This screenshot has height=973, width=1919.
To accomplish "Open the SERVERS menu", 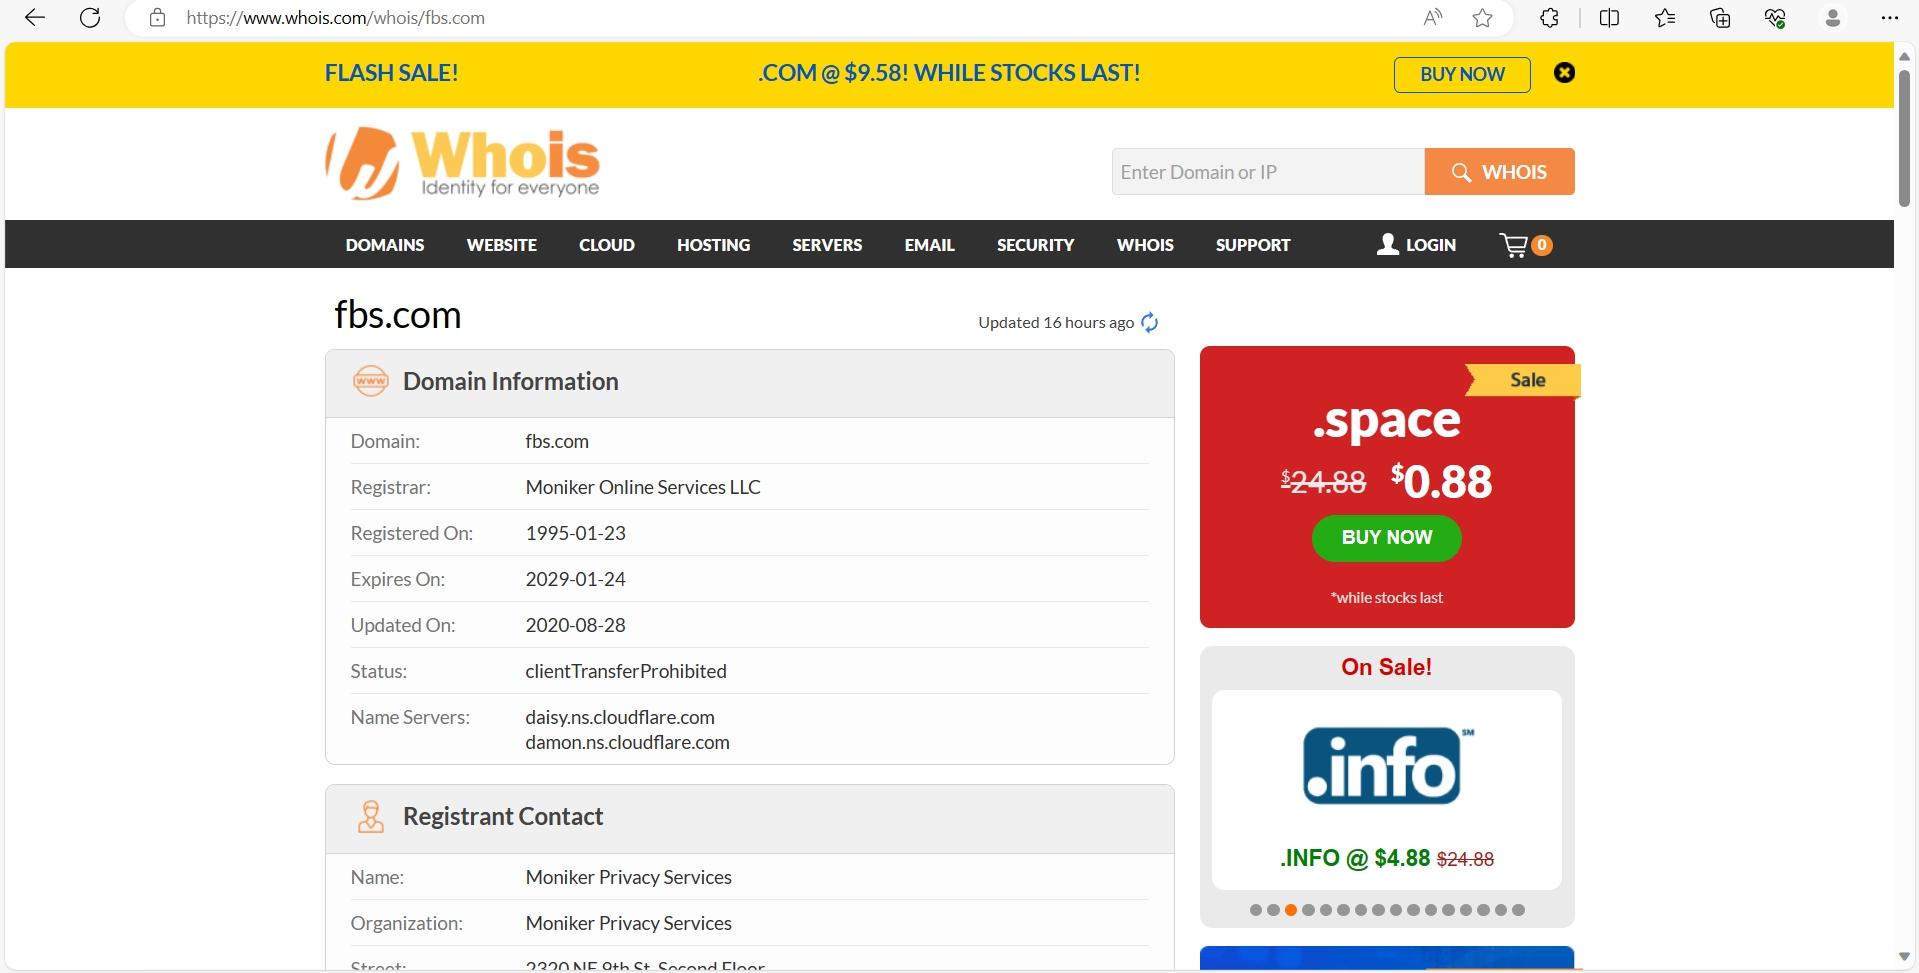I will [827, 245].
